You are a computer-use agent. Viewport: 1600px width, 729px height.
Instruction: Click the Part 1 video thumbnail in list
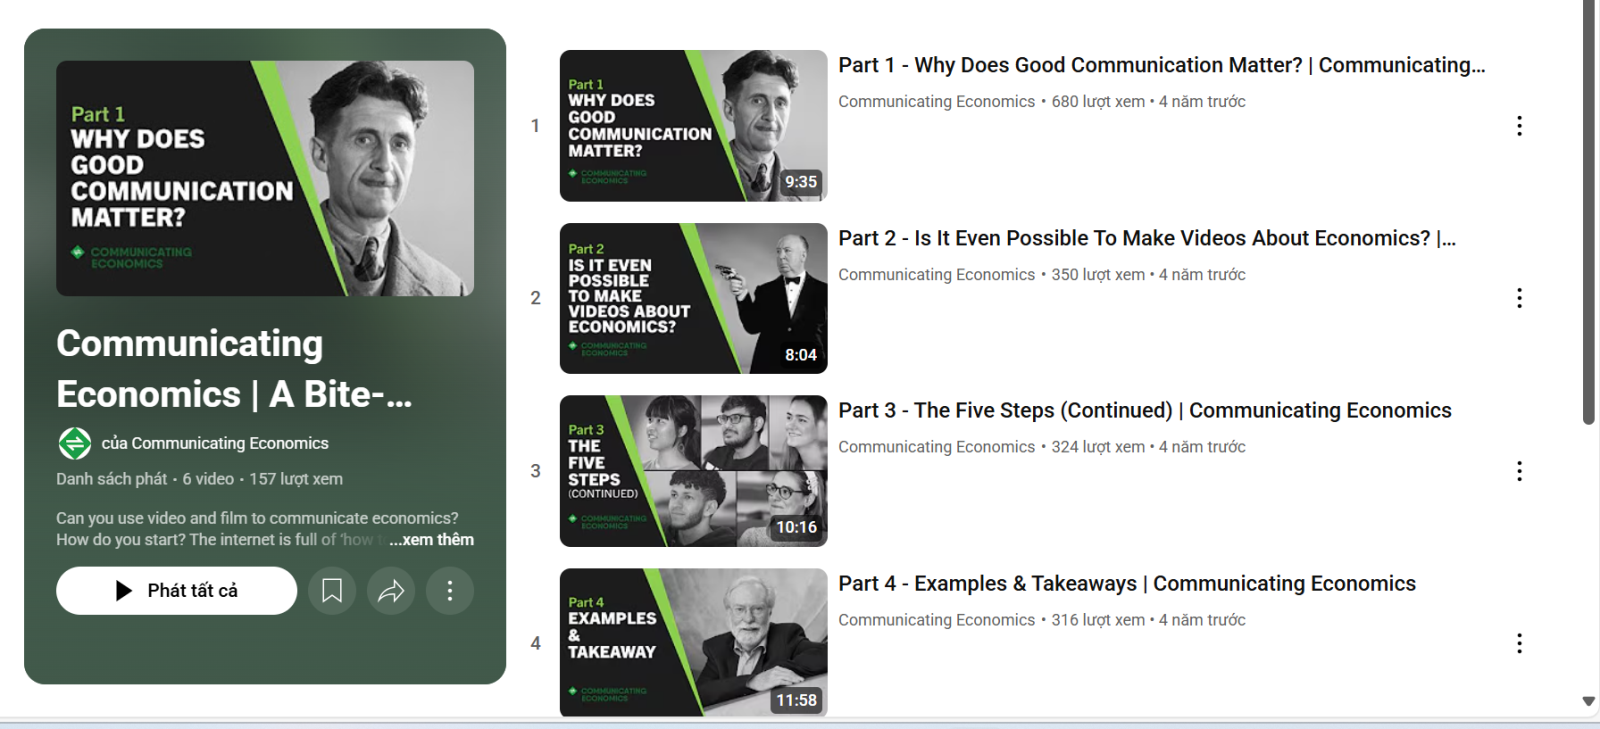[693, 126]
